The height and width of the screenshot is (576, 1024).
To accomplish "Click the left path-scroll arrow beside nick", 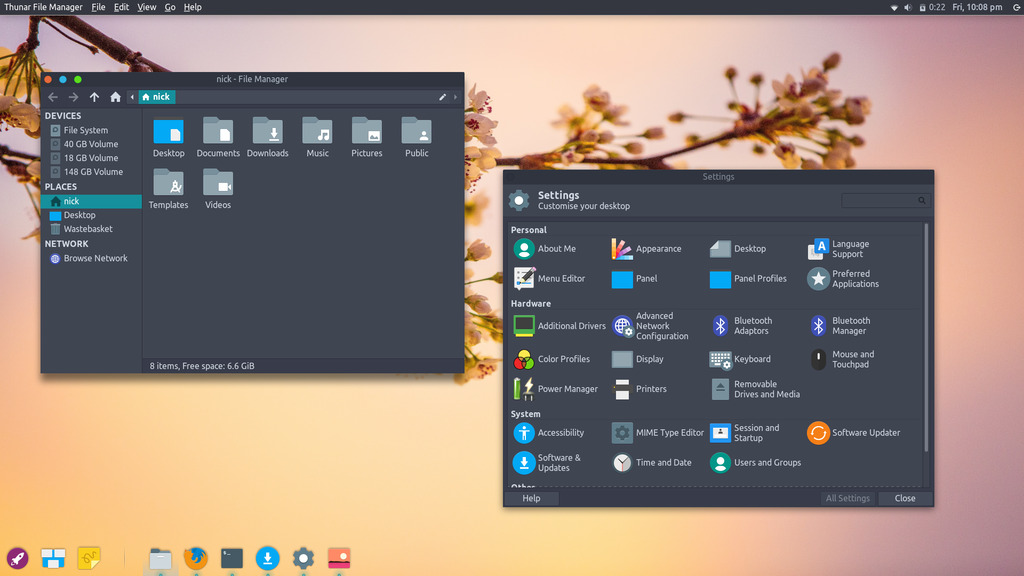I will [x=133, y=97].
